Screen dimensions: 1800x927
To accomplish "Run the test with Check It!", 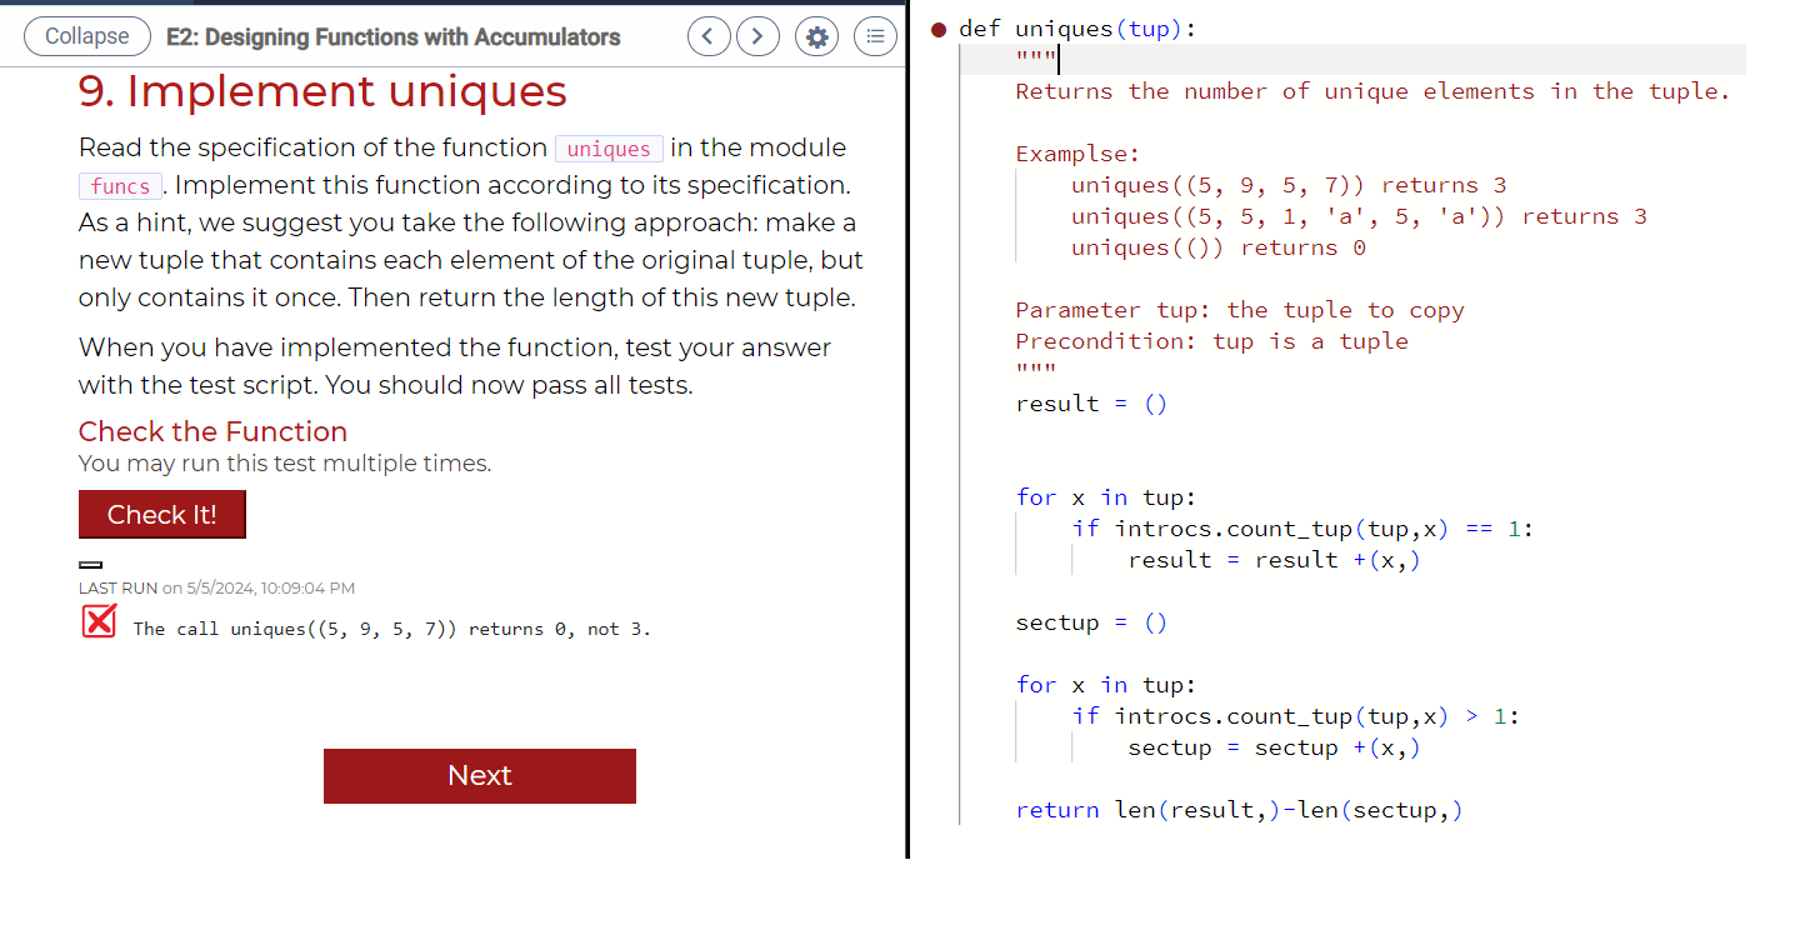I will pos(162,514).
